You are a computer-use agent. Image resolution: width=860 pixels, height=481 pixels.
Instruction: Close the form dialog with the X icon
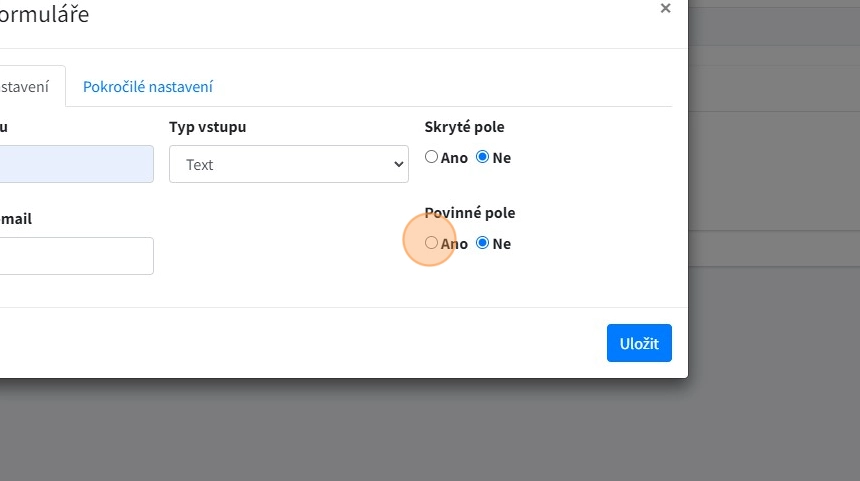click(x=665, y=8)
